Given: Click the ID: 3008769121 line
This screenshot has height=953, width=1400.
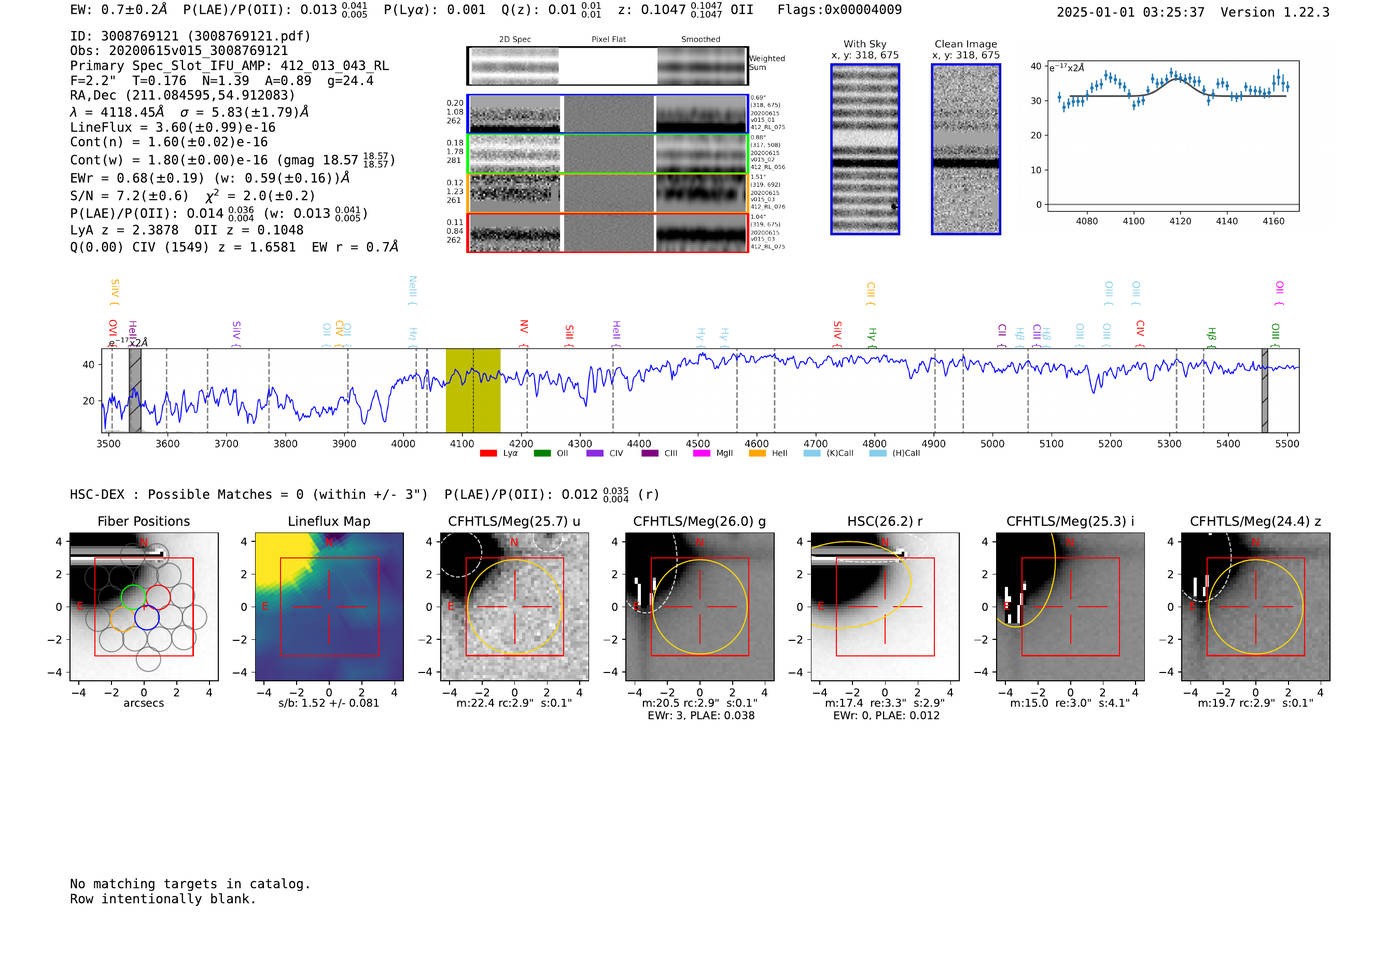Looking at the screenshot, I should click(190, 36).
